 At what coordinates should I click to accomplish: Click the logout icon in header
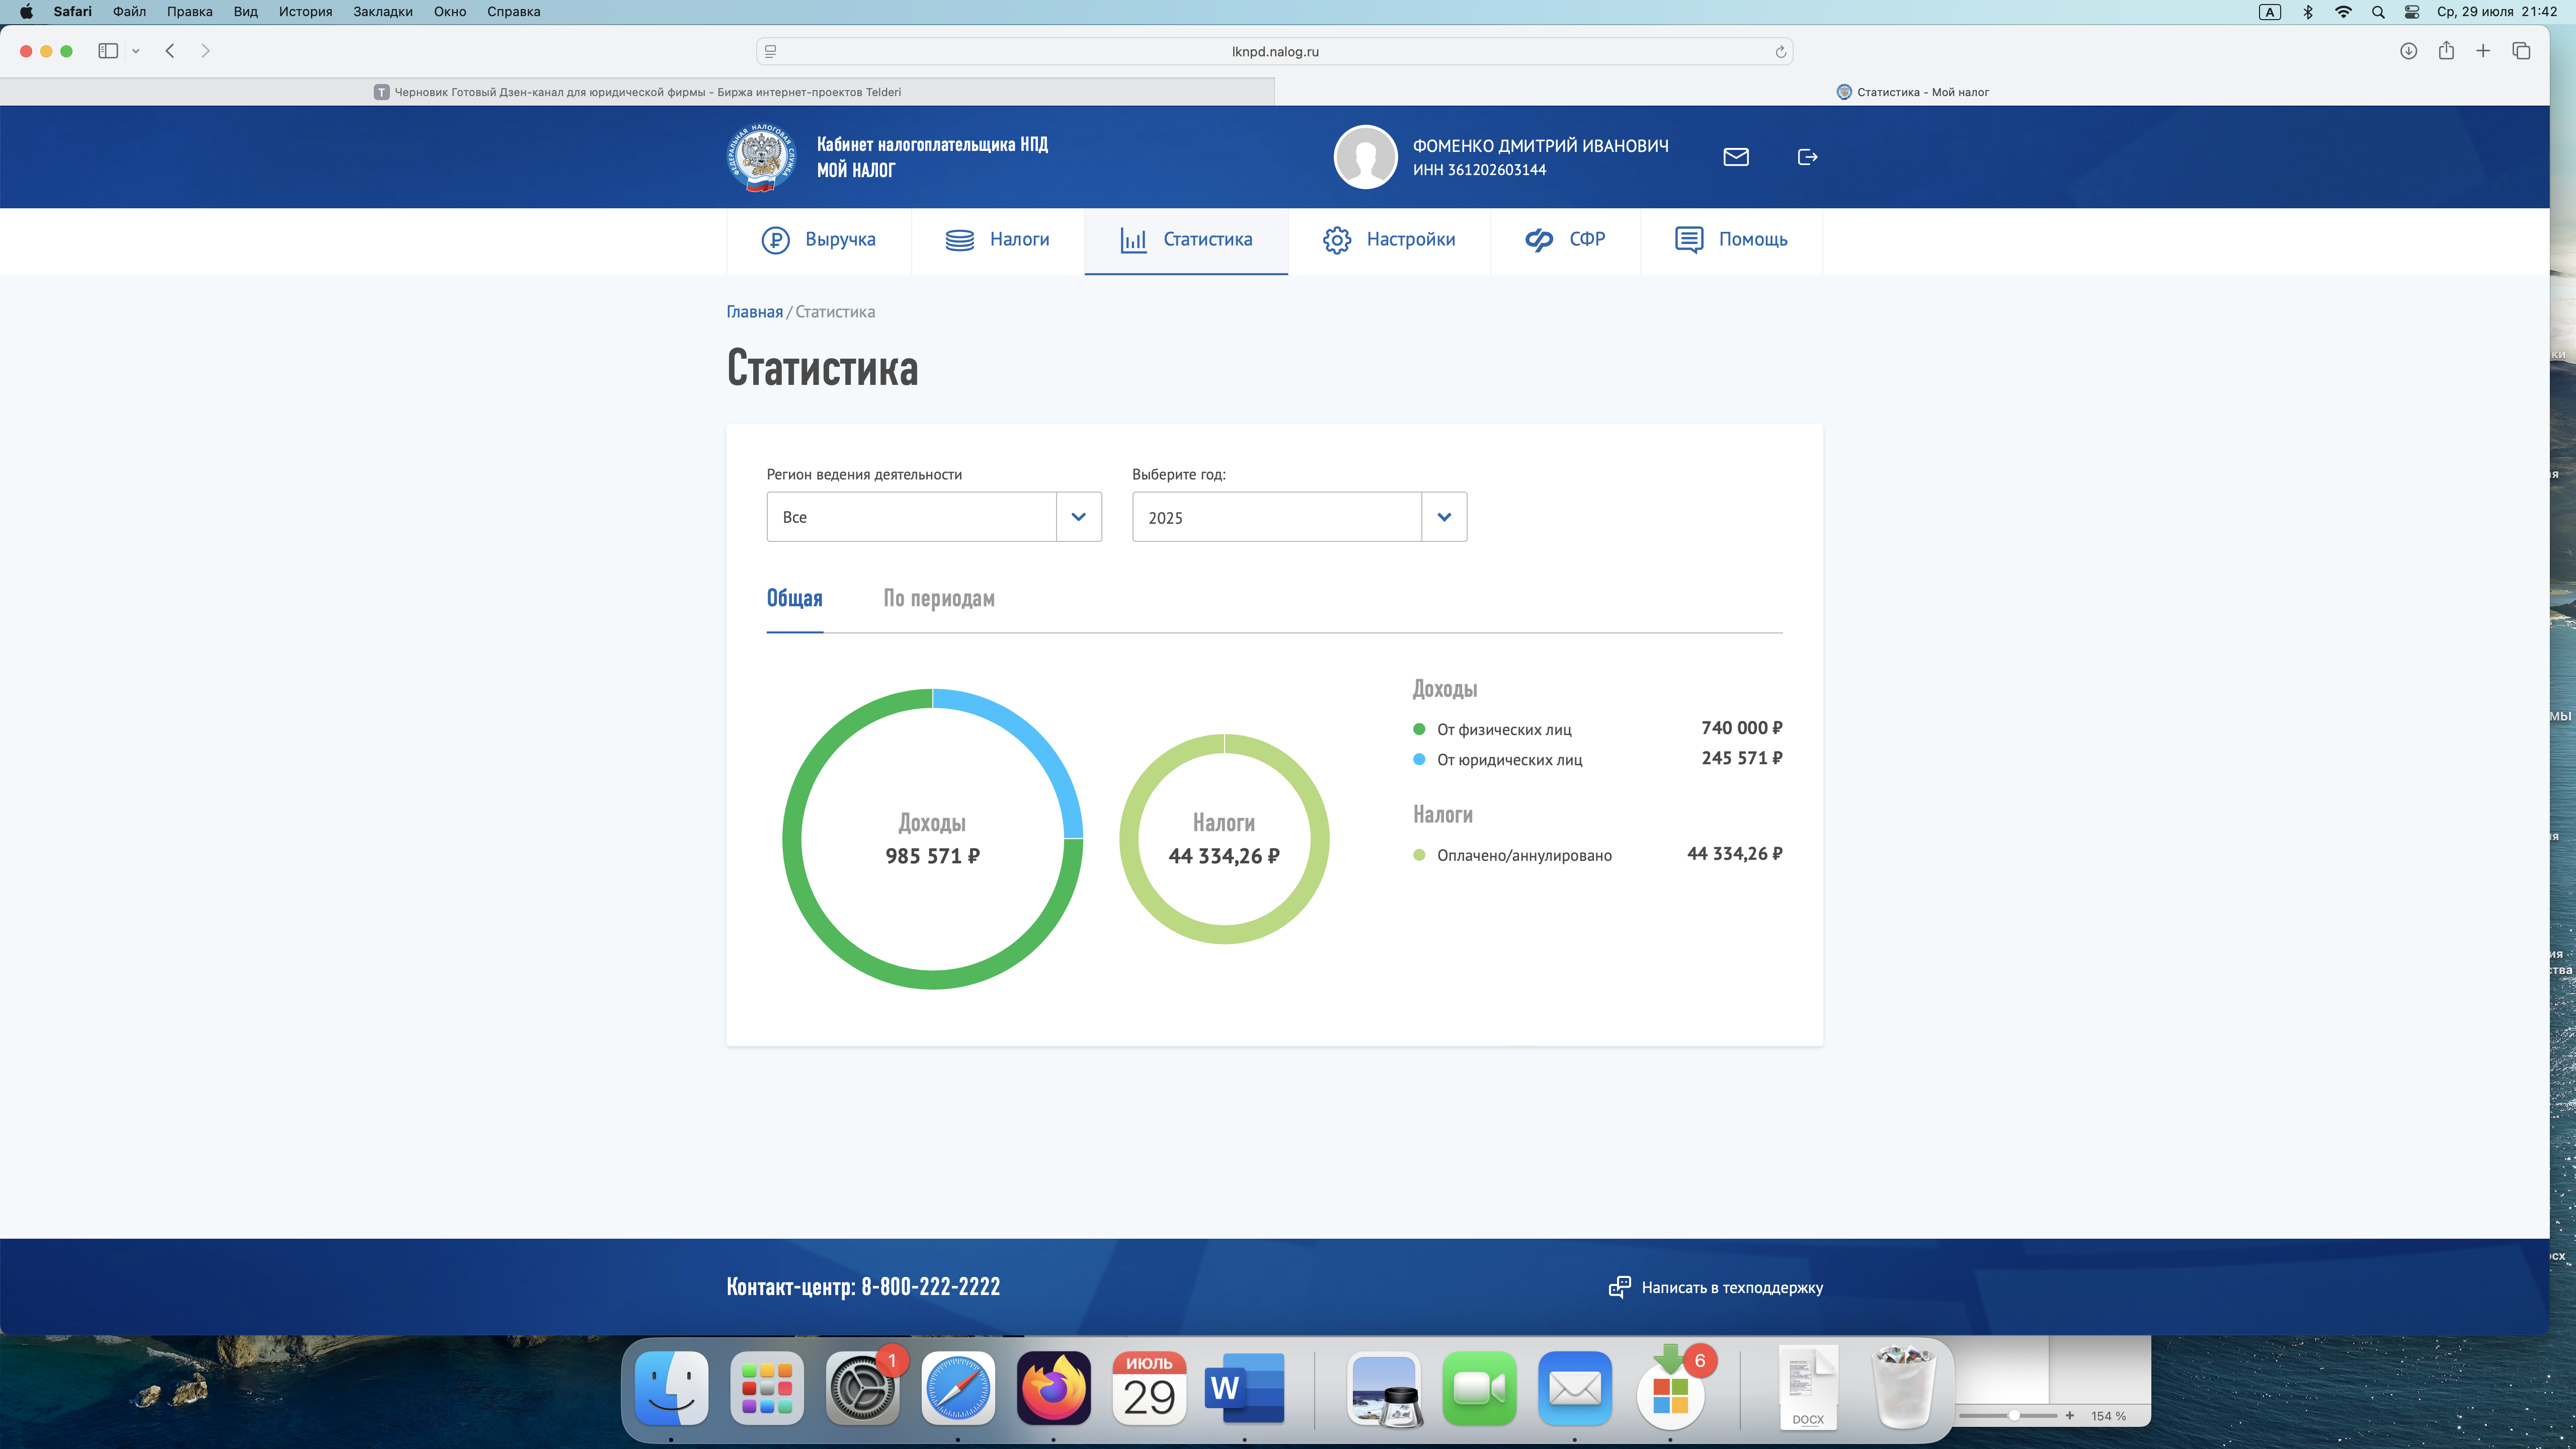1807,157
